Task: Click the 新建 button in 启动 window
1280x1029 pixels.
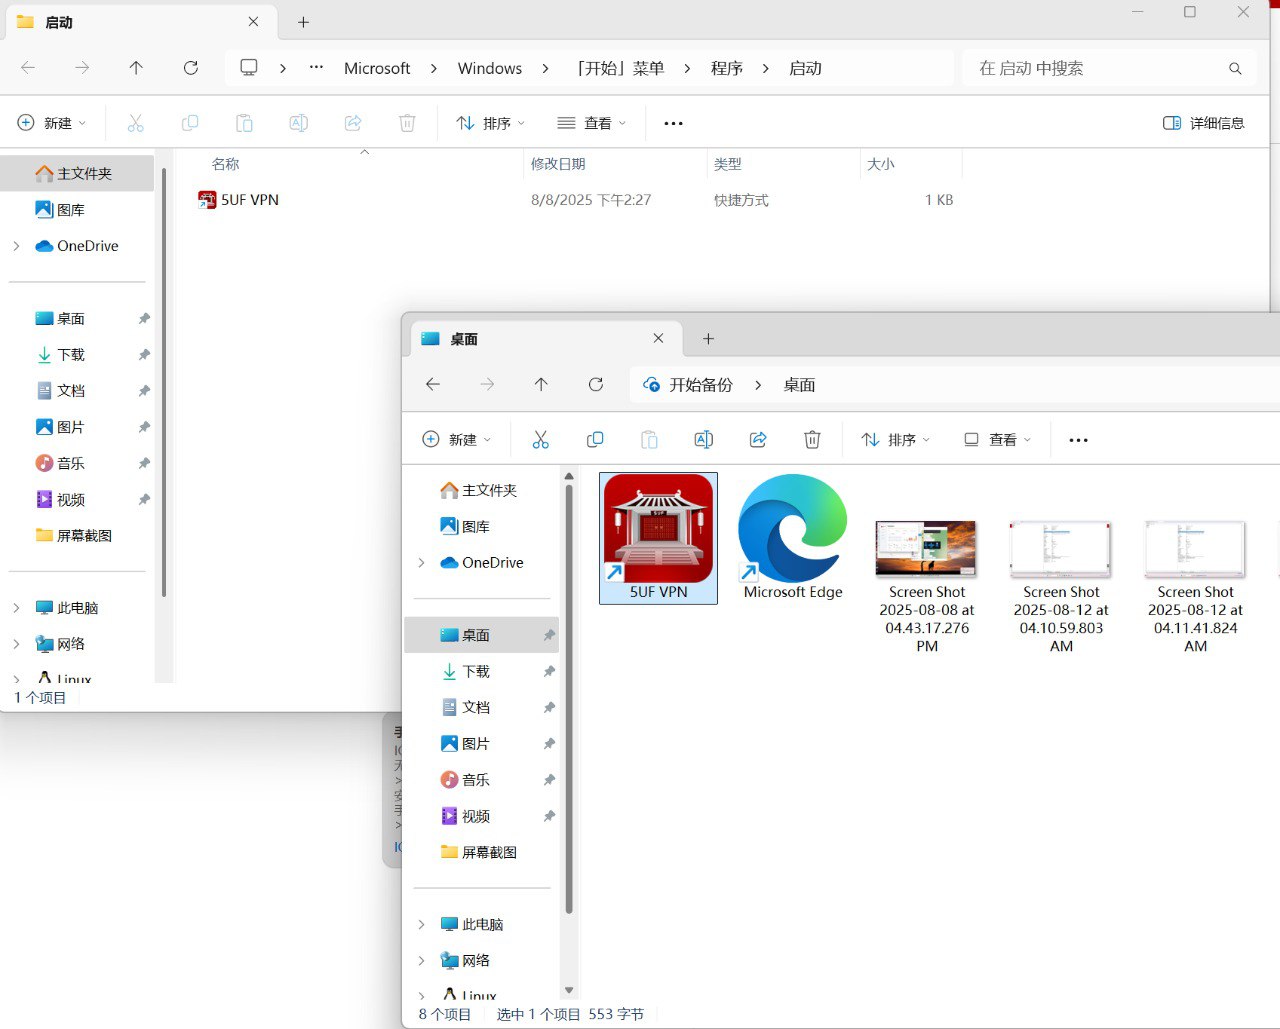Action: coord(52,123)
